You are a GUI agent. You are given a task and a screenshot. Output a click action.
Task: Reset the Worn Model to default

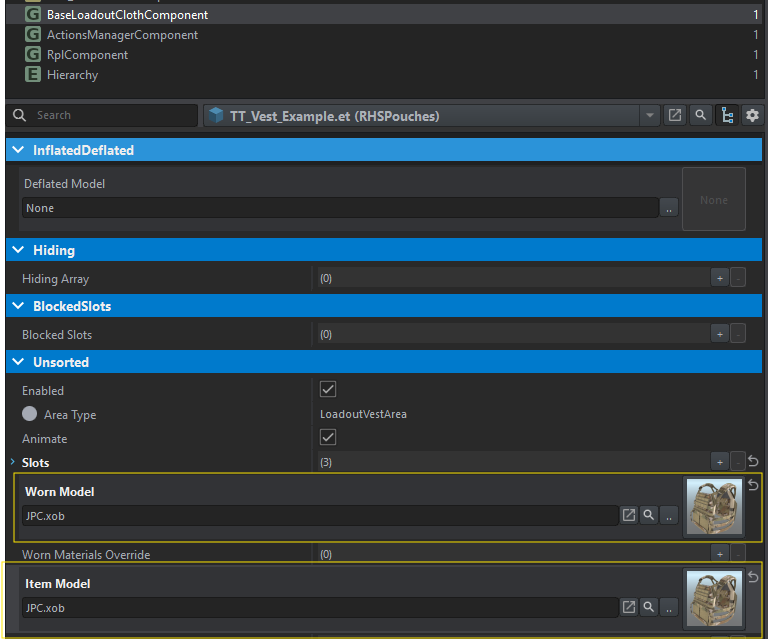coord(754,485)
